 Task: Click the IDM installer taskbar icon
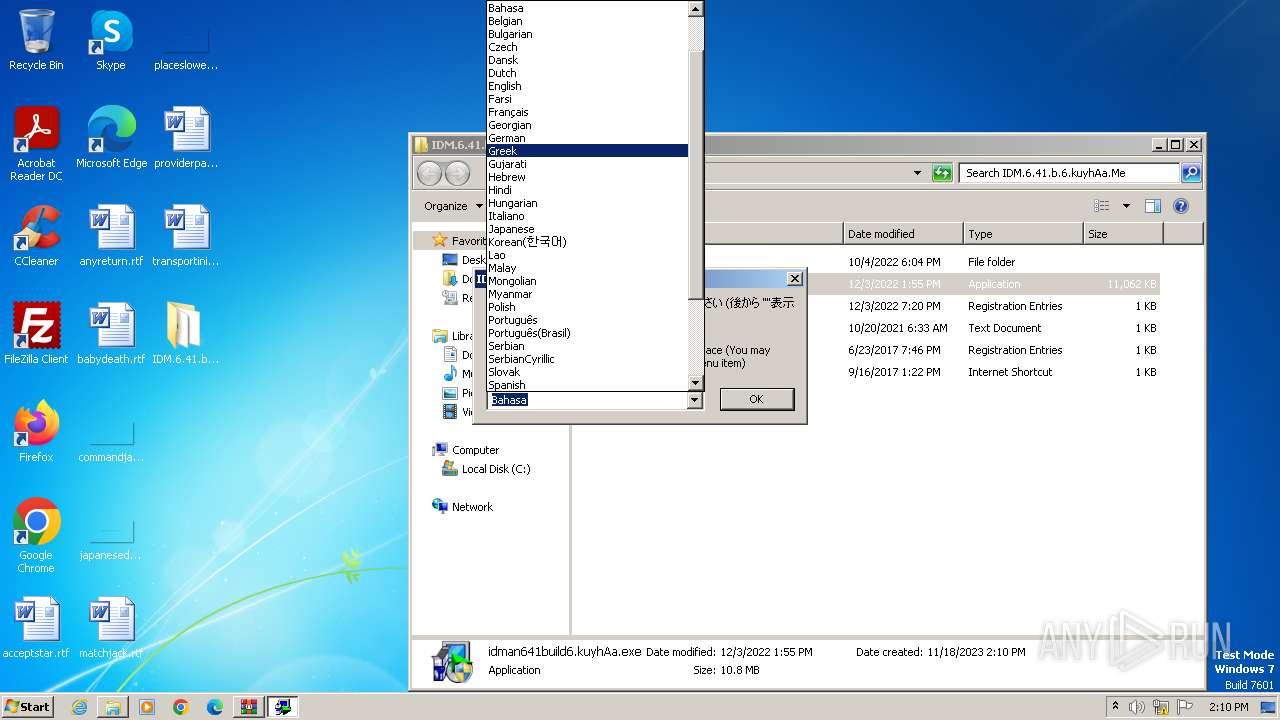pyautogui.click(x=283, y=707)
